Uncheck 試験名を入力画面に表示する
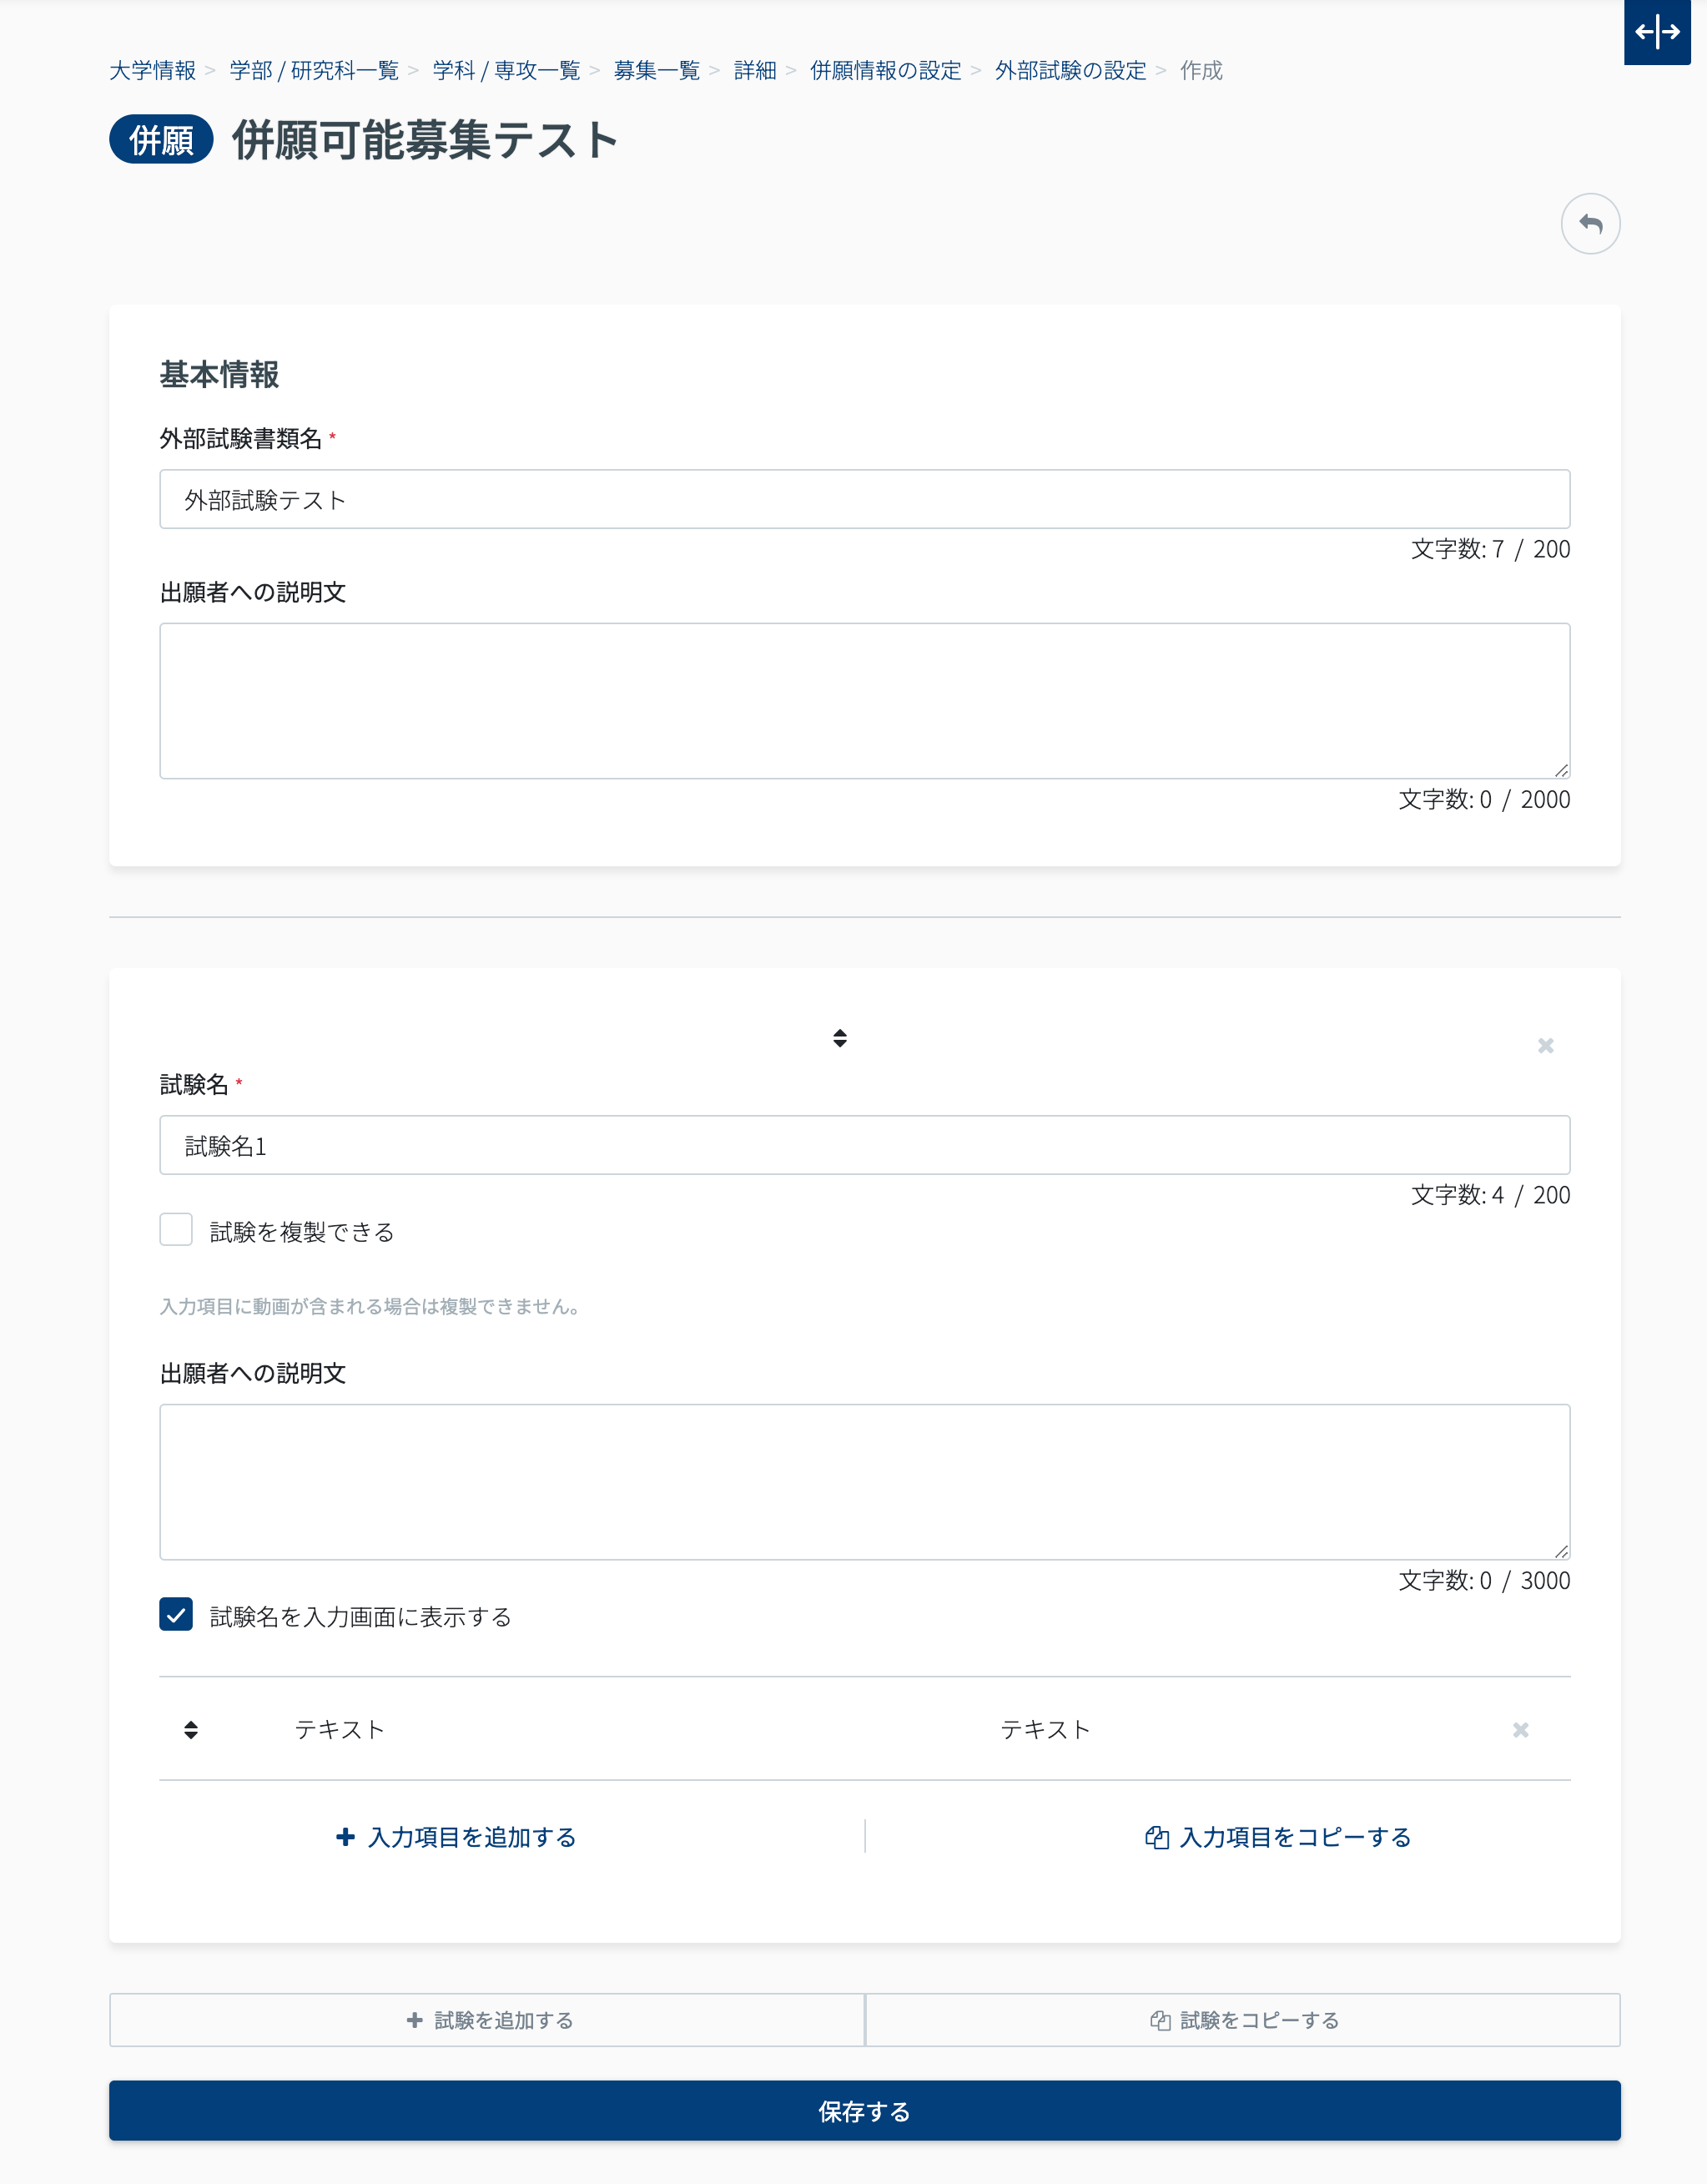The image size is (1707, 2184). (176, 1613)
